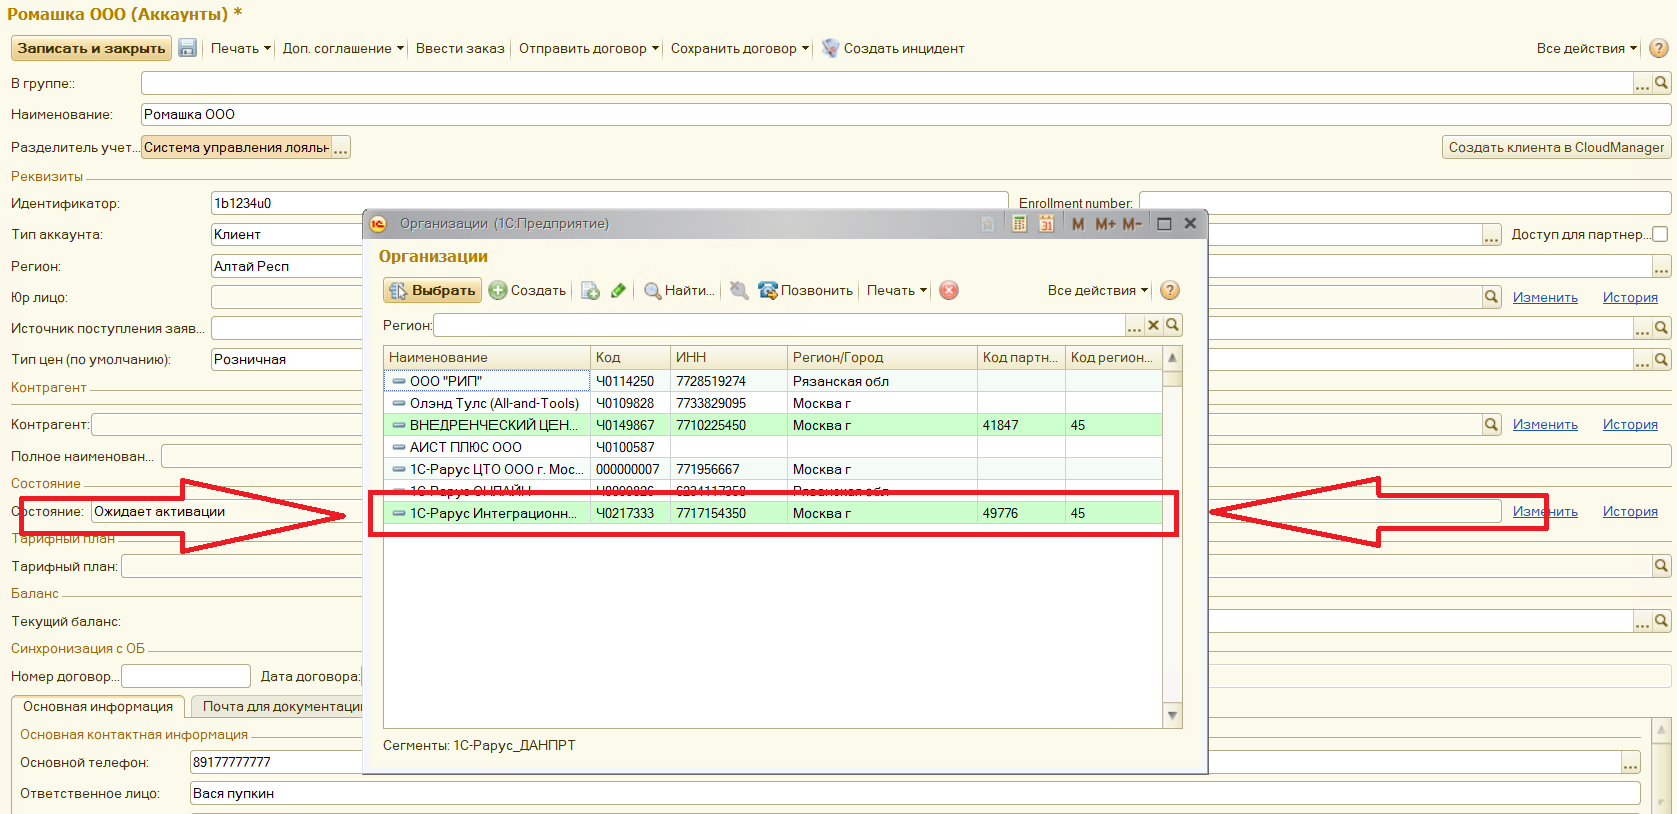The height and width of the screenshot is (814, 1677).
Task: Click magnifier icon in Тарифный план row
Action: pos(1661,566)
